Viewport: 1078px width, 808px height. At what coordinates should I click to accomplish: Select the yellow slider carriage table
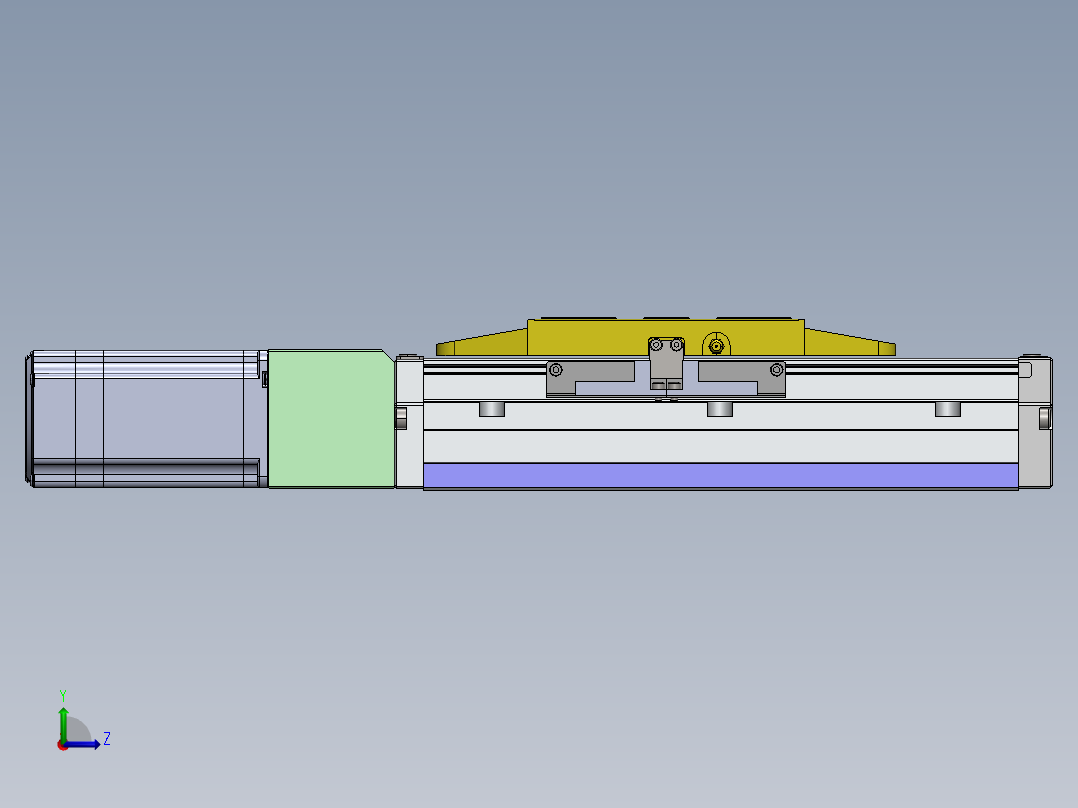pyautogui.click(x=666, y=337)
